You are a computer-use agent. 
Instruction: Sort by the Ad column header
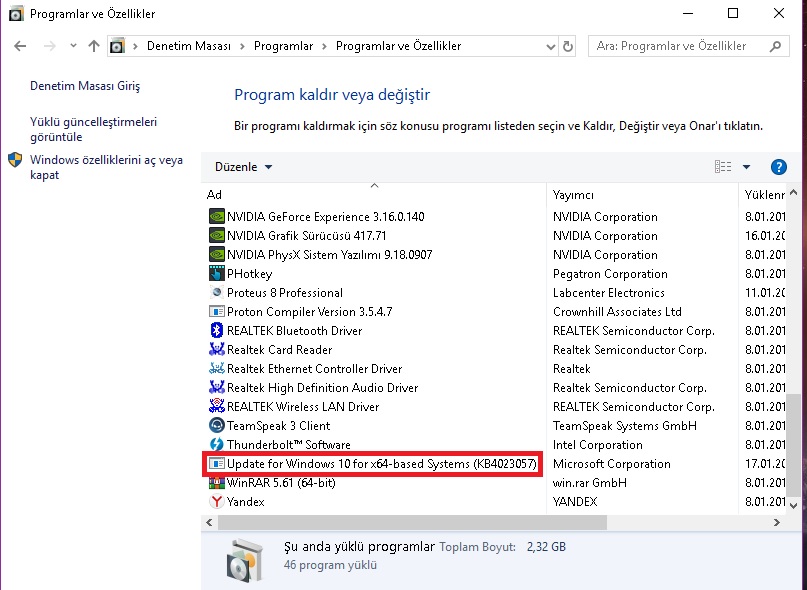(374, 195)
